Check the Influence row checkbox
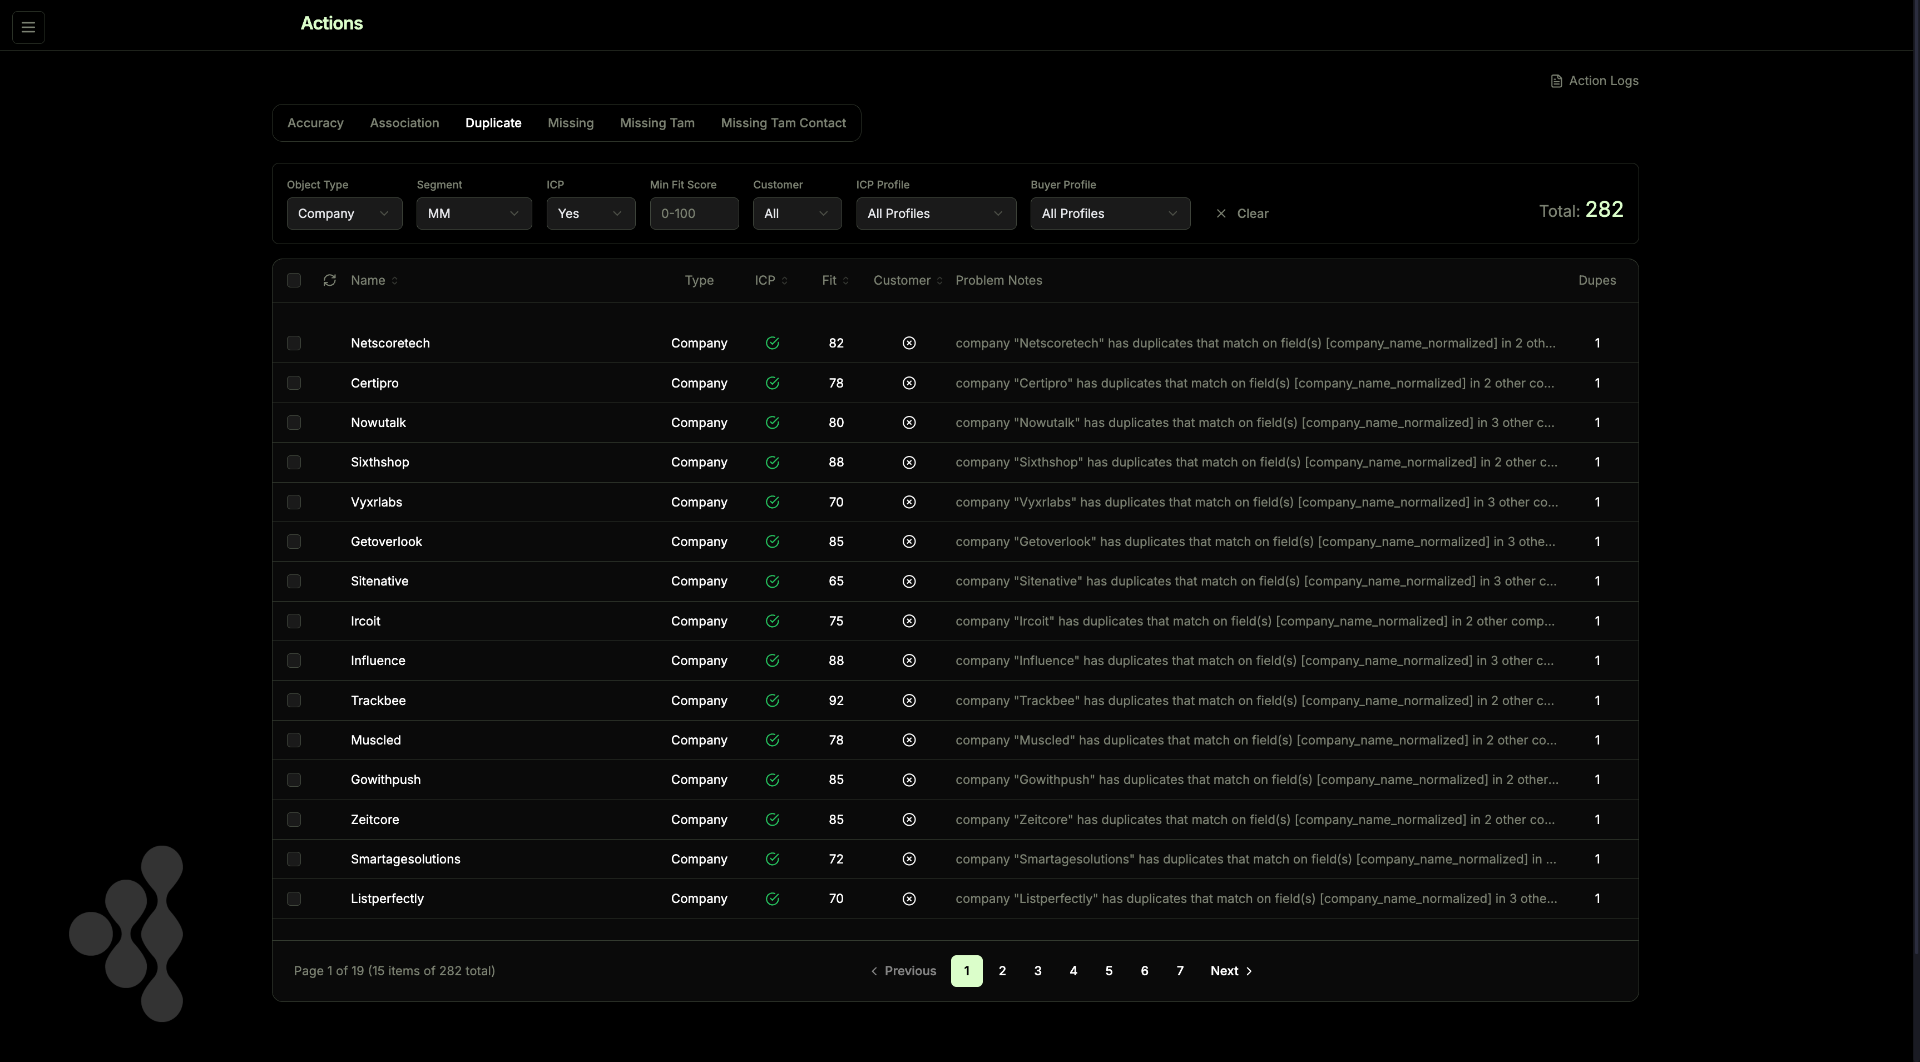The image size is (1920, 1062). coord(294,661)
